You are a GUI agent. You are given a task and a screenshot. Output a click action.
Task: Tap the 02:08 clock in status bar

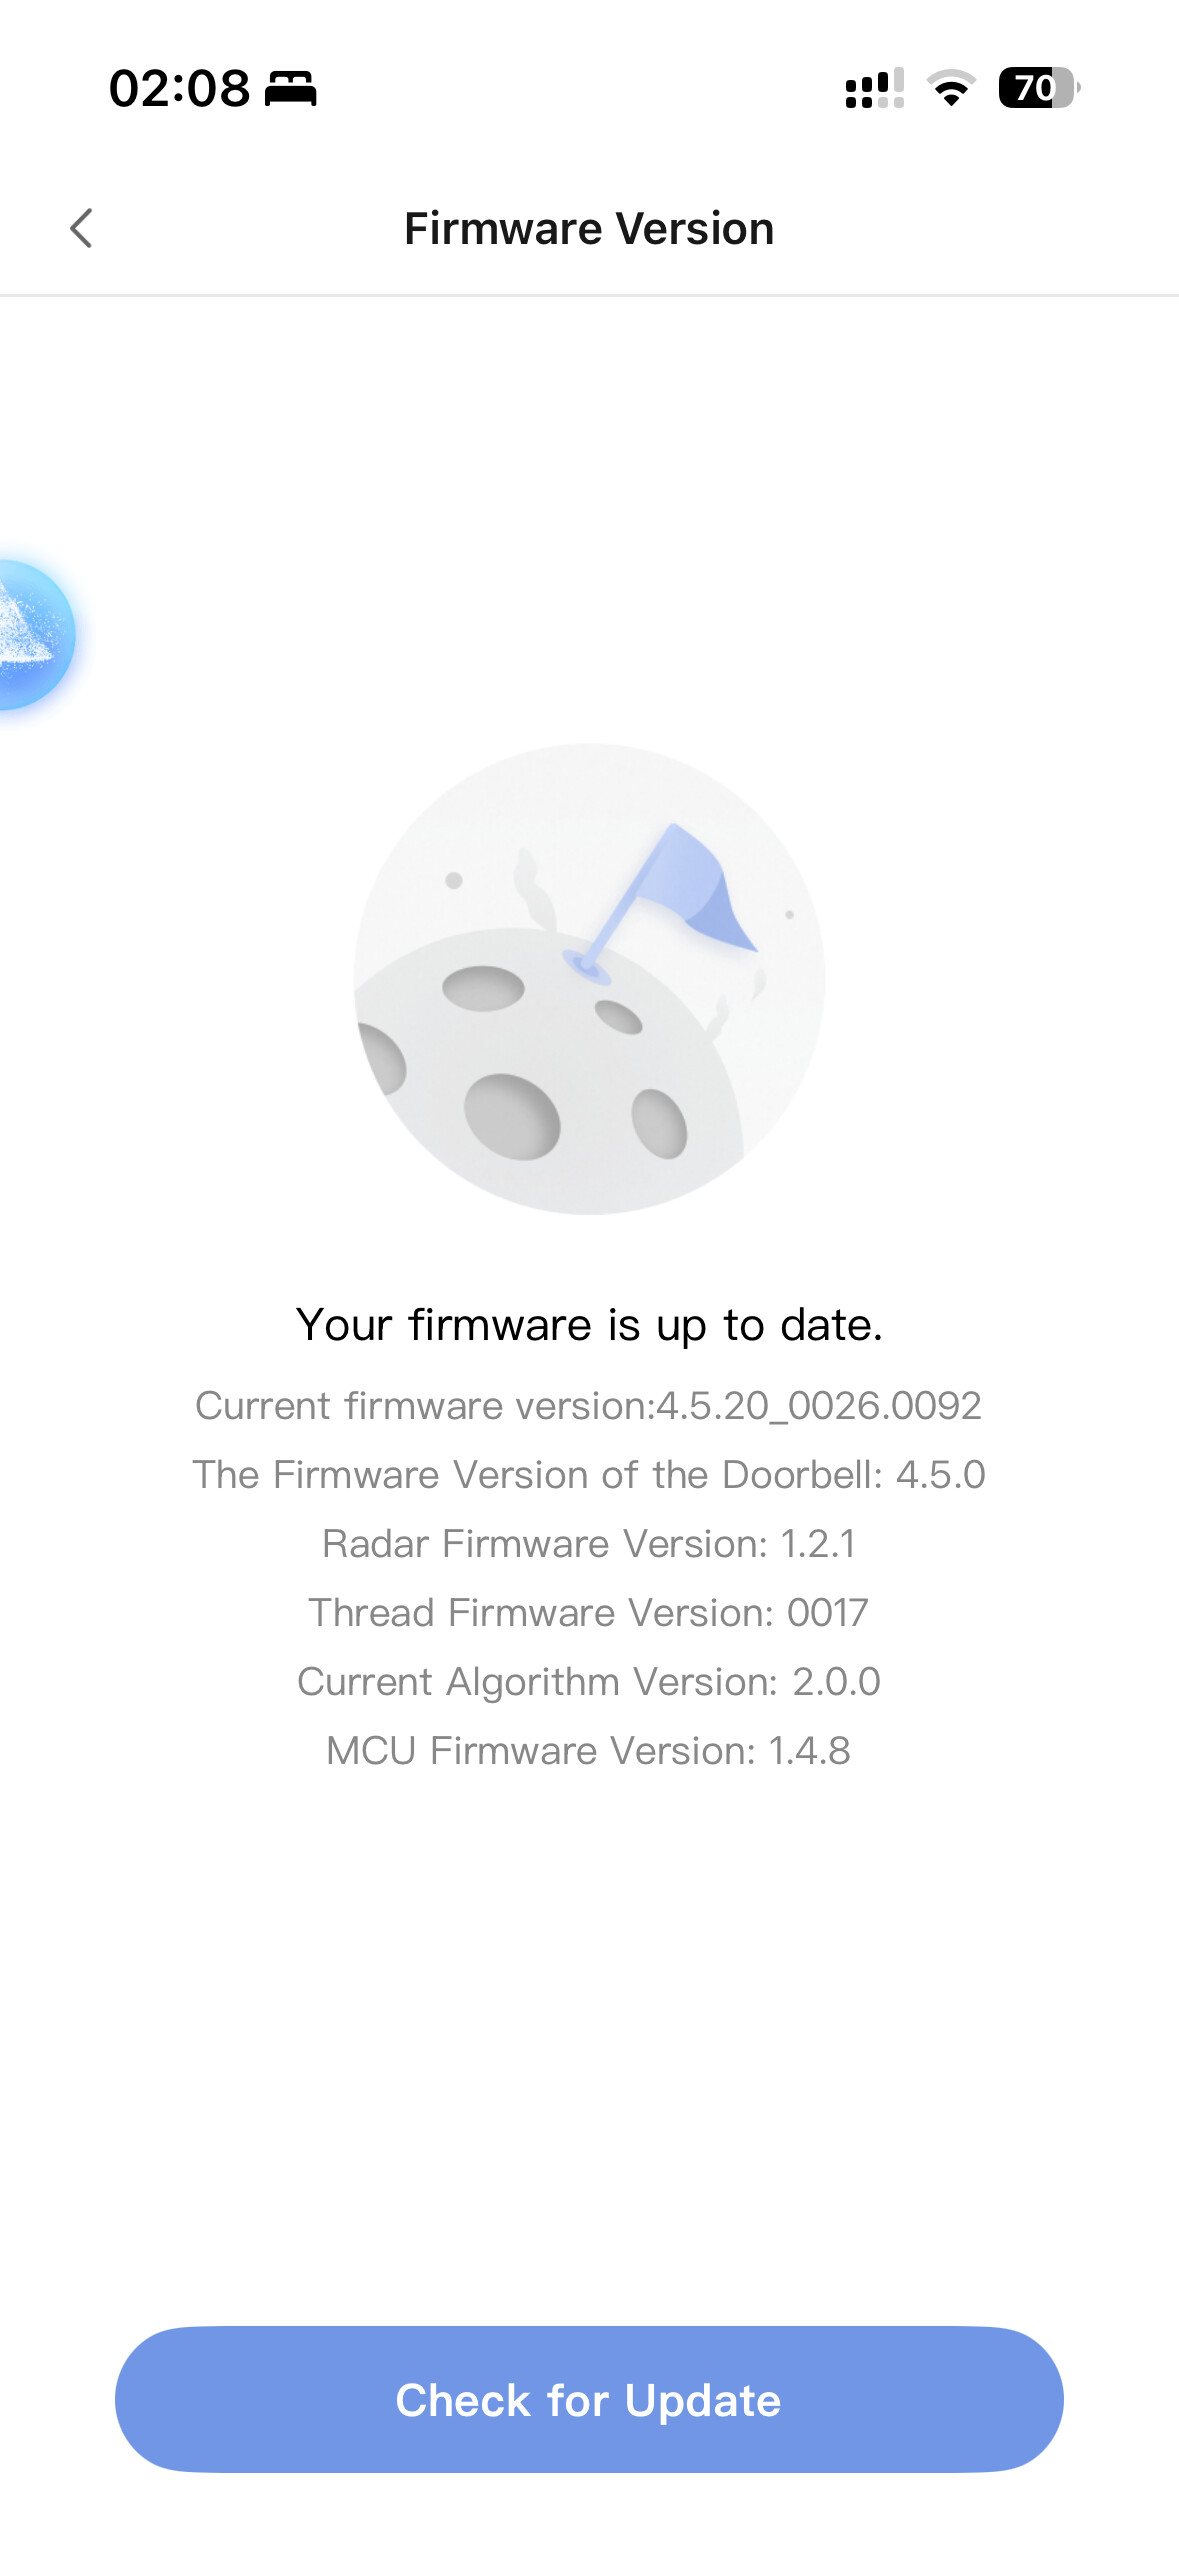pyautogui.click(x=180, y=89)
